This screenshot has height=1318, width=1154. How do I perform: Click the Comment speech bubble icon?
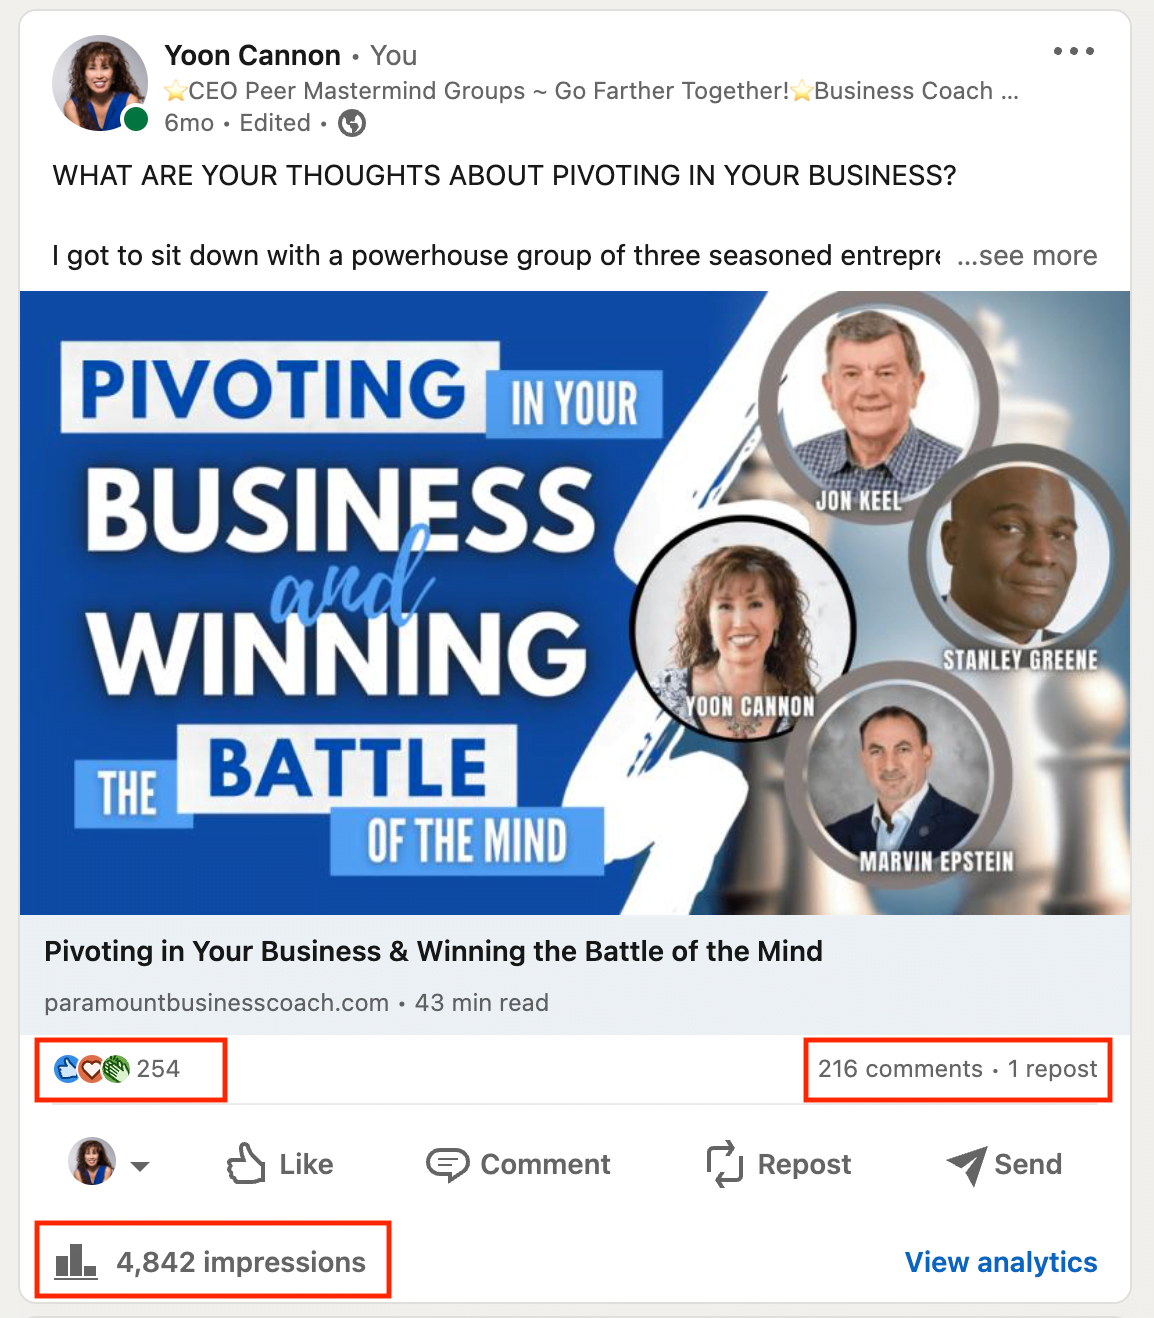pos(447,1164)
